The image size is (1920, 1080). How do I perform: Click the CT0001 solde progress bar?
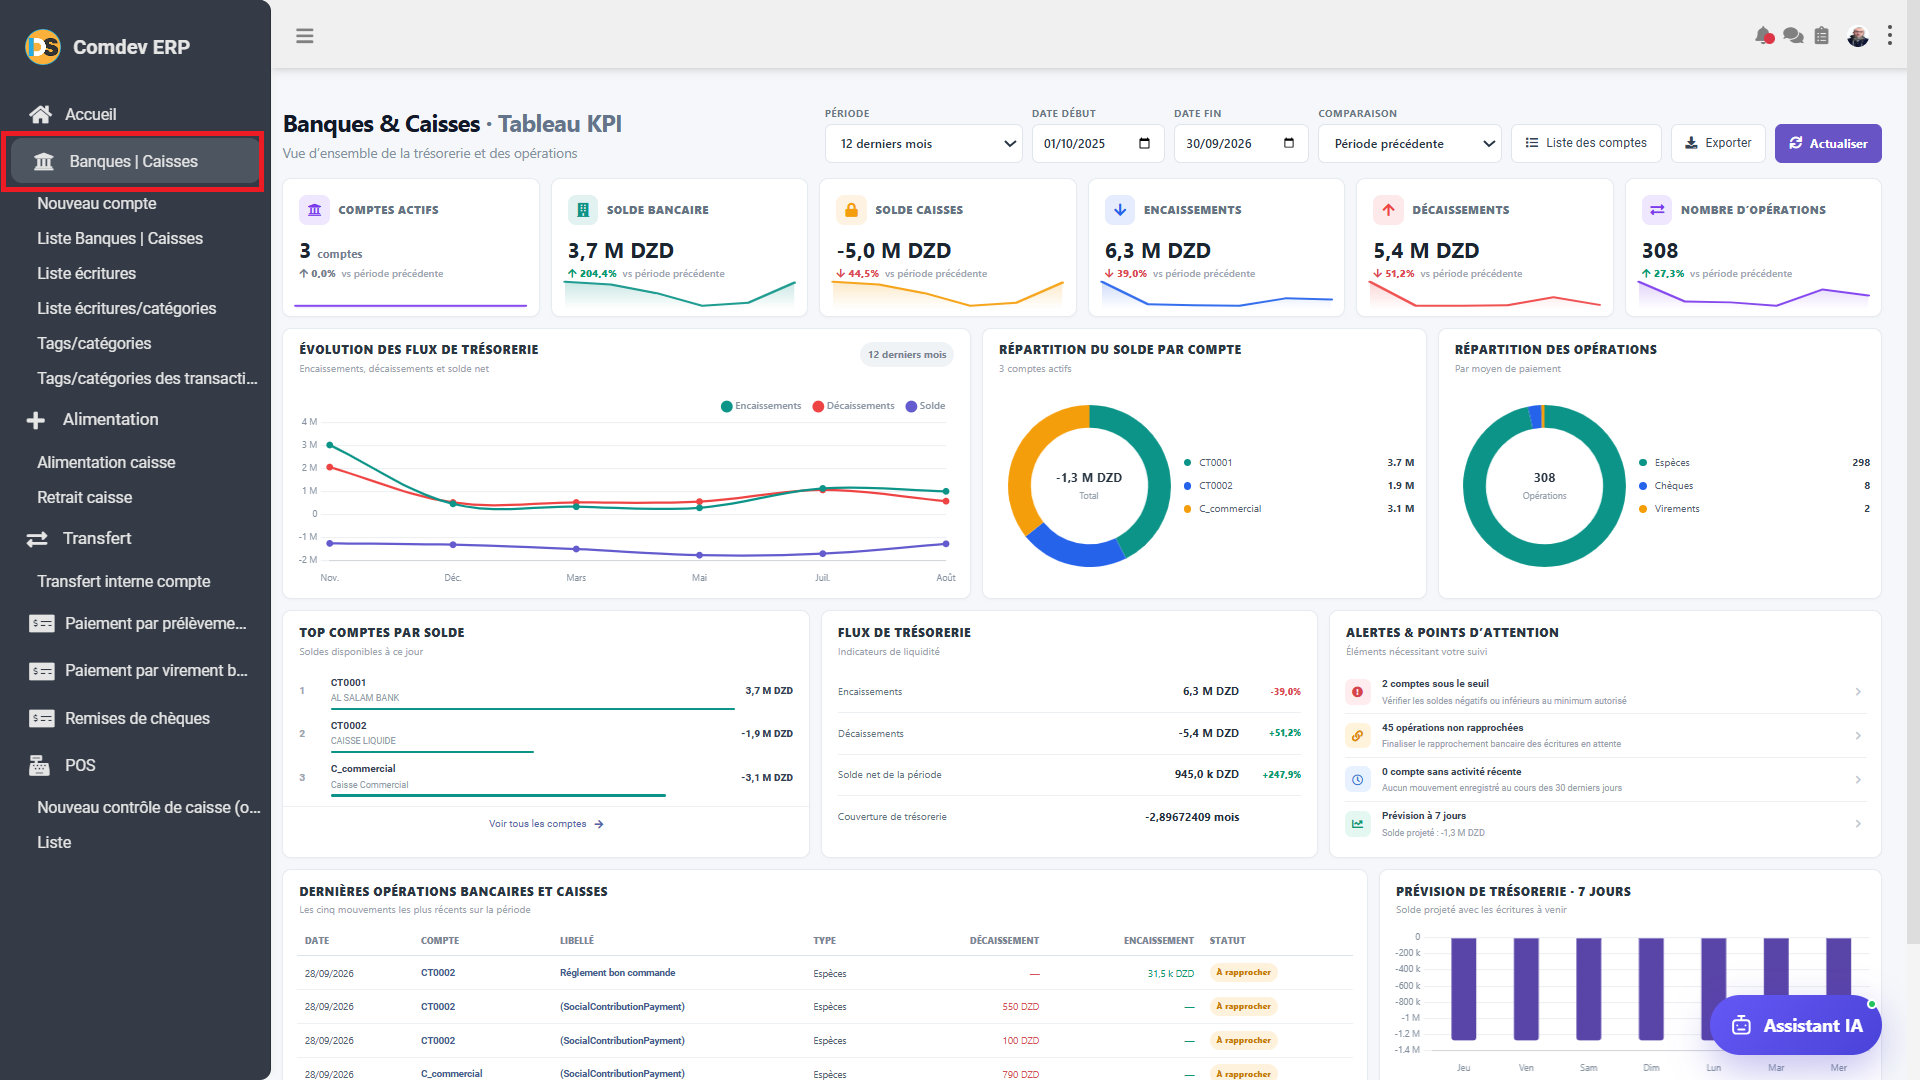(x=532, y=709)
